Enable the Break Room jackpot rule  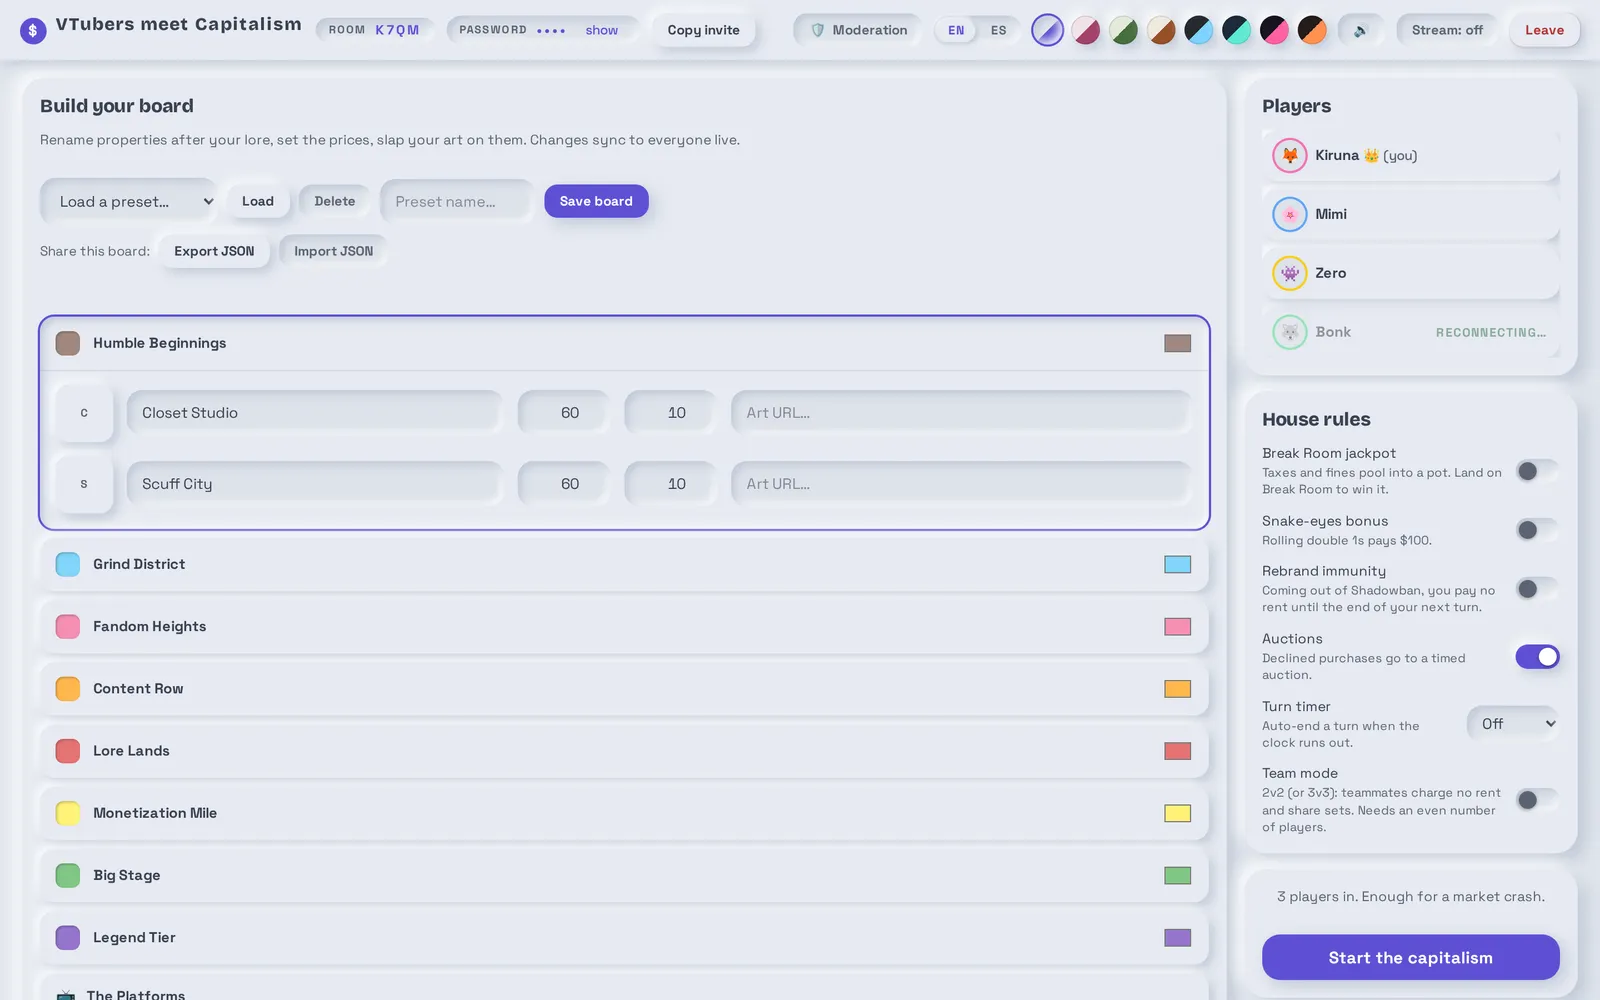click(x=1537, y=471)
